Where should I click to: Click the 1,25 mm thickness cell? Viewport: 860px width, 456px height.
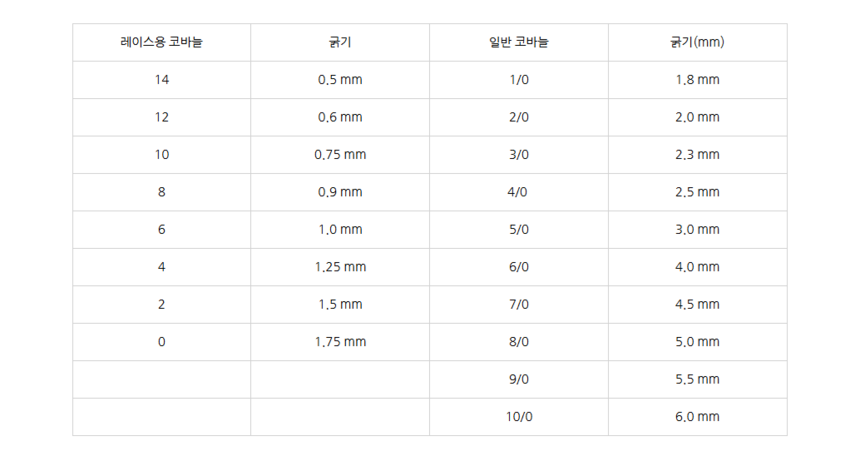coord(340,267)
